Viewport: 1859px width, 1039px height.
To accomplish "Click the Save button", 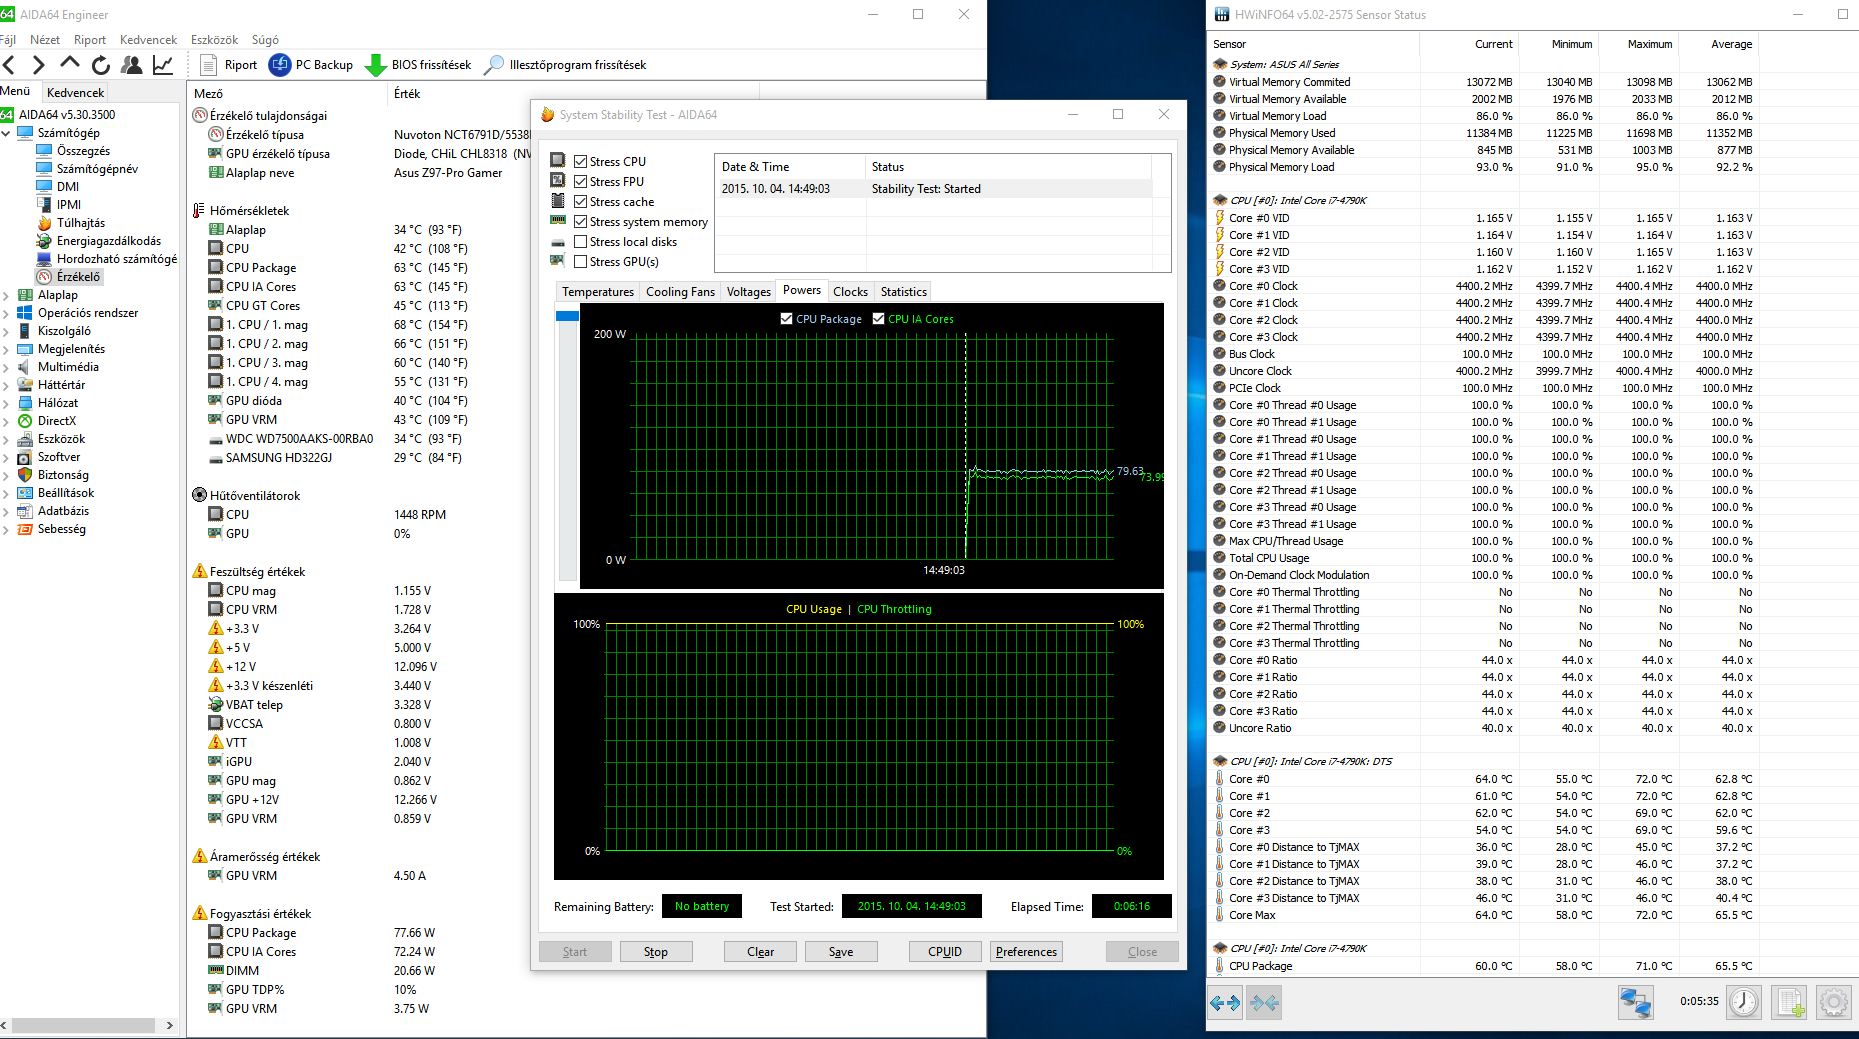I will (841, 952).
